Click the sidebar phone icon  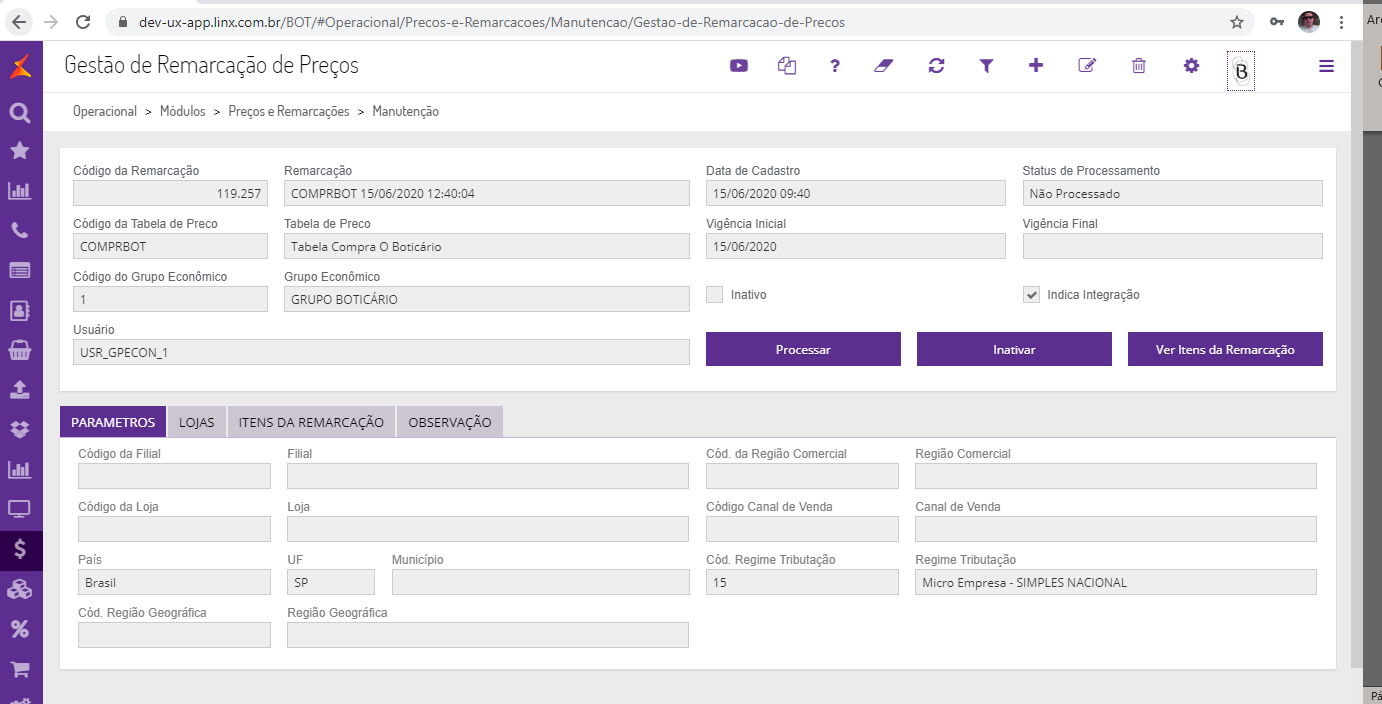(20, 230)
